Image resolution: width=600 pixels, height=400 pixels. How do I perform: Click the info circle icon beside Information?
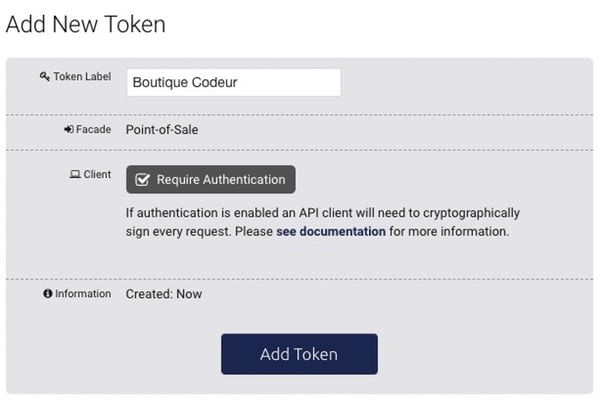[47, 294]
